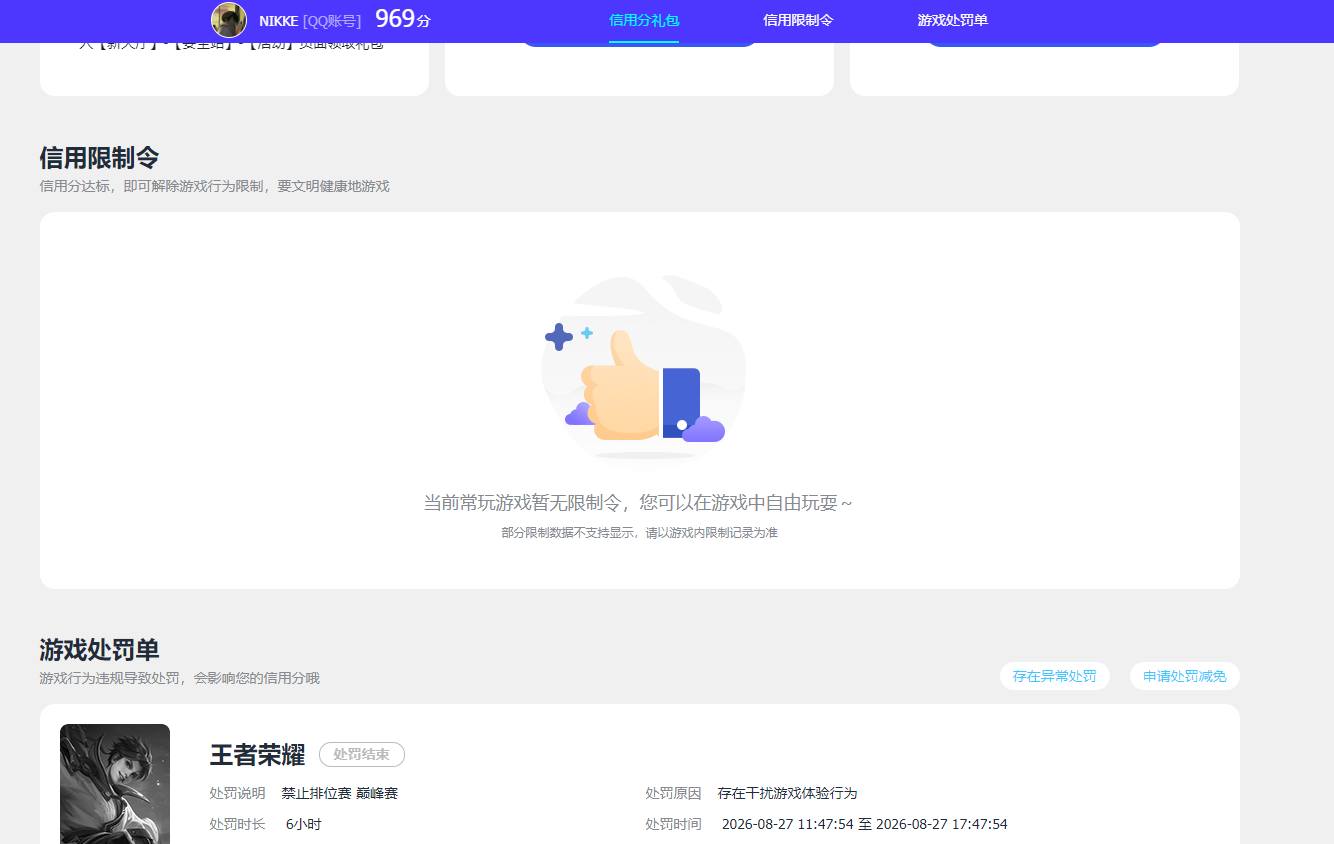Click note 部分限制数据不支持显示
Screen dimensions: 1334x844
click(639, 533)
